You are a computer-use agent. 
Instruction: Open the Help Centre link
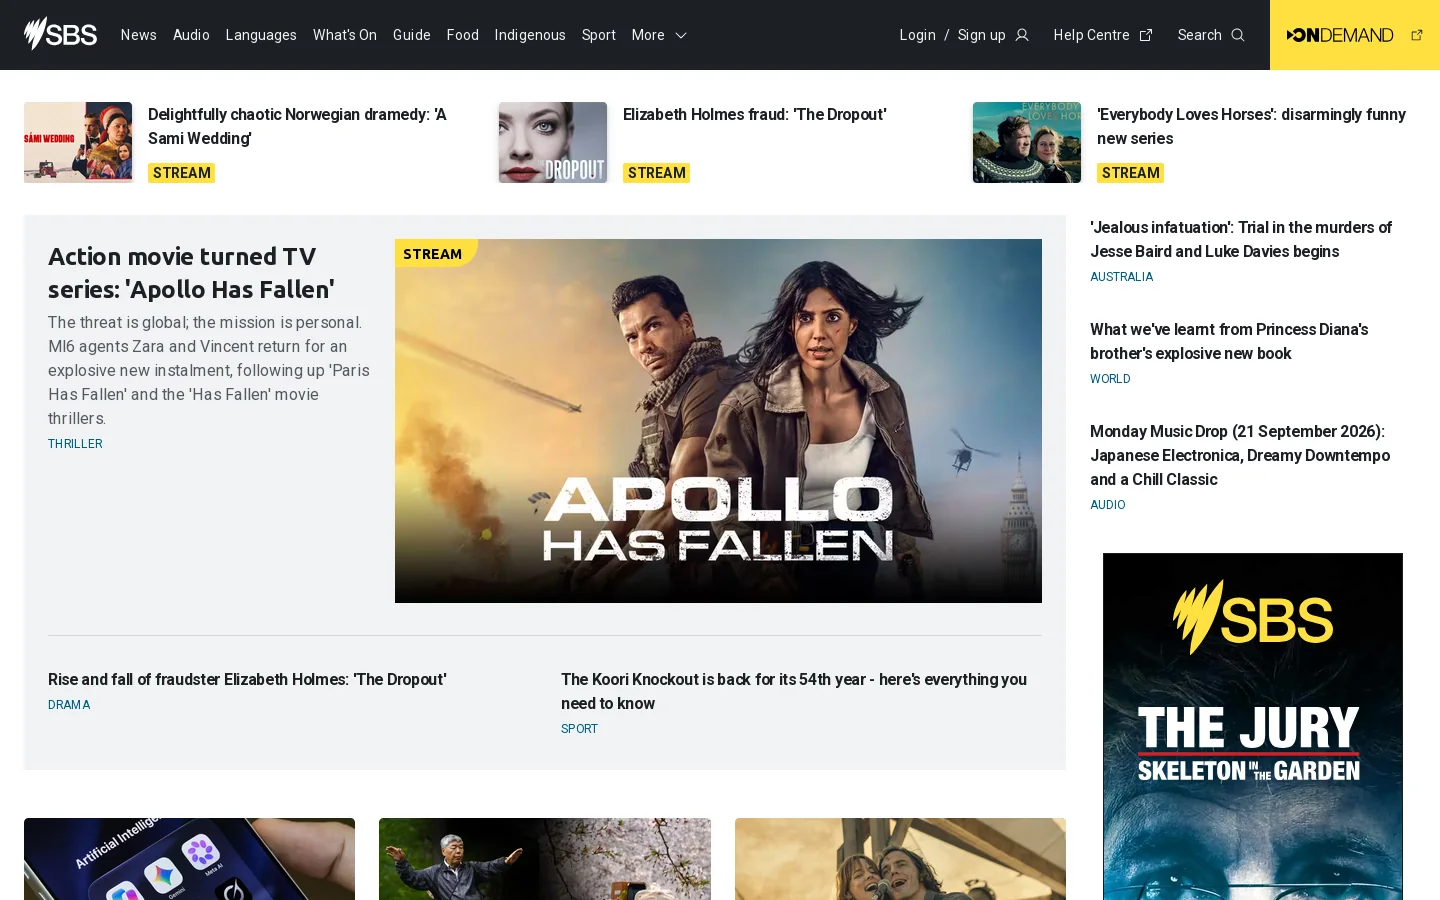[x=1091, y=35]
